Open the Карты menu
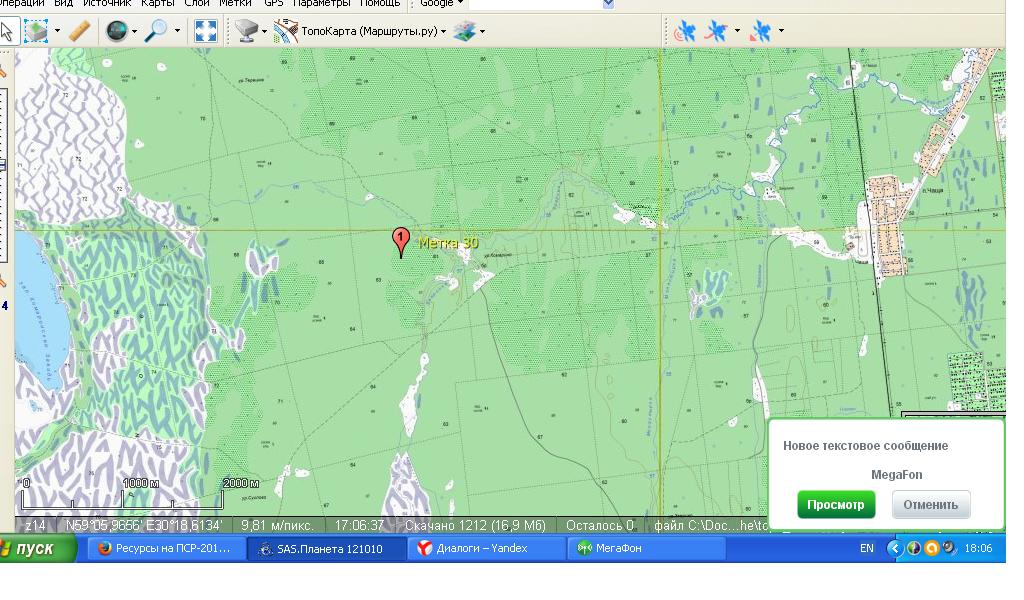1024x600 pixels. point(157,4)
